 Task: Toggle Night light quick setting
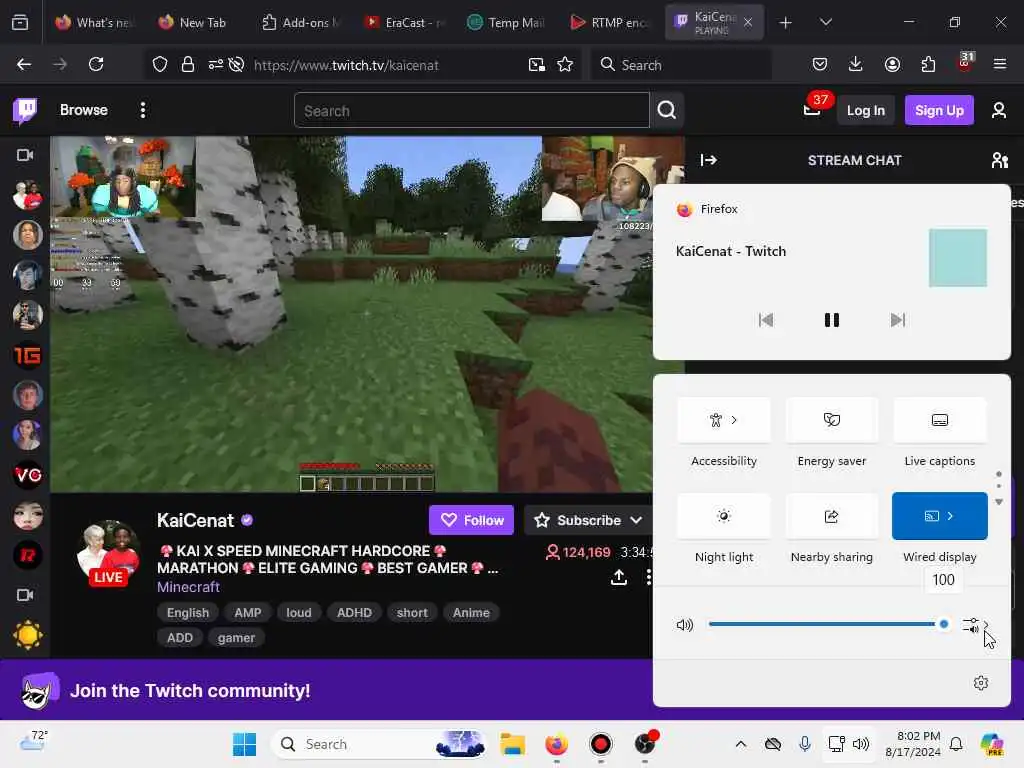pyautogui.click(x=724, y=516)
